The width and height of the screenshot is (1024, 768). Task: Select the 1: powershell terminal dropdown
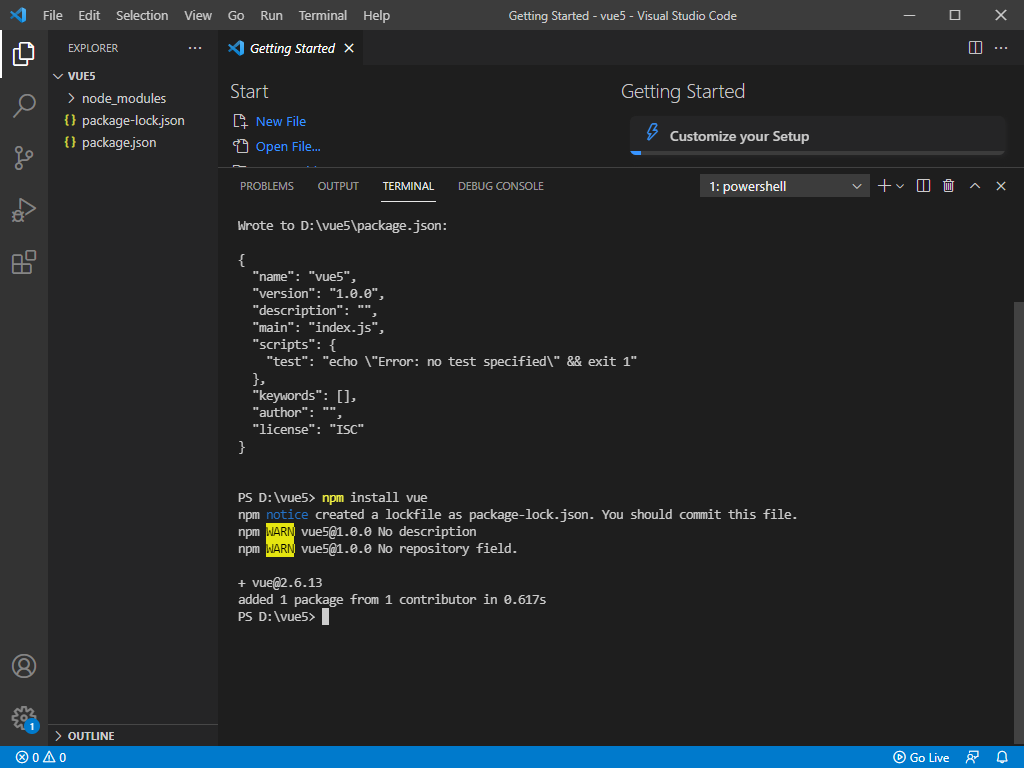(x=784, y=186)
